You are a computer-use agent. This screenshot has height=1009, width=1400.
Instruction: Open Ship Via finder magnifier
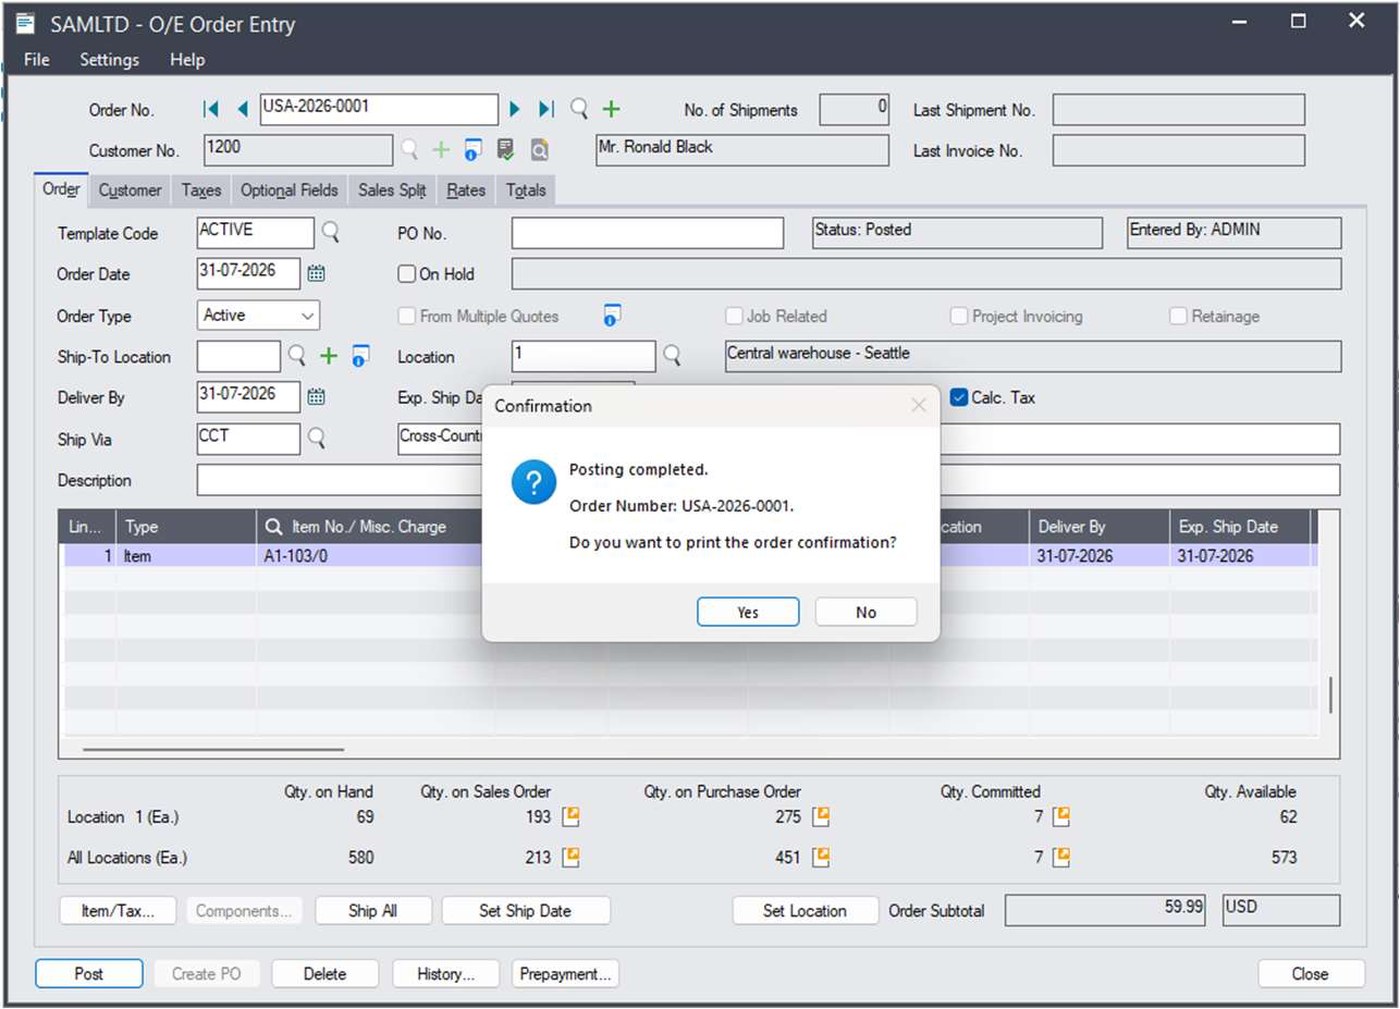[316, 438]
